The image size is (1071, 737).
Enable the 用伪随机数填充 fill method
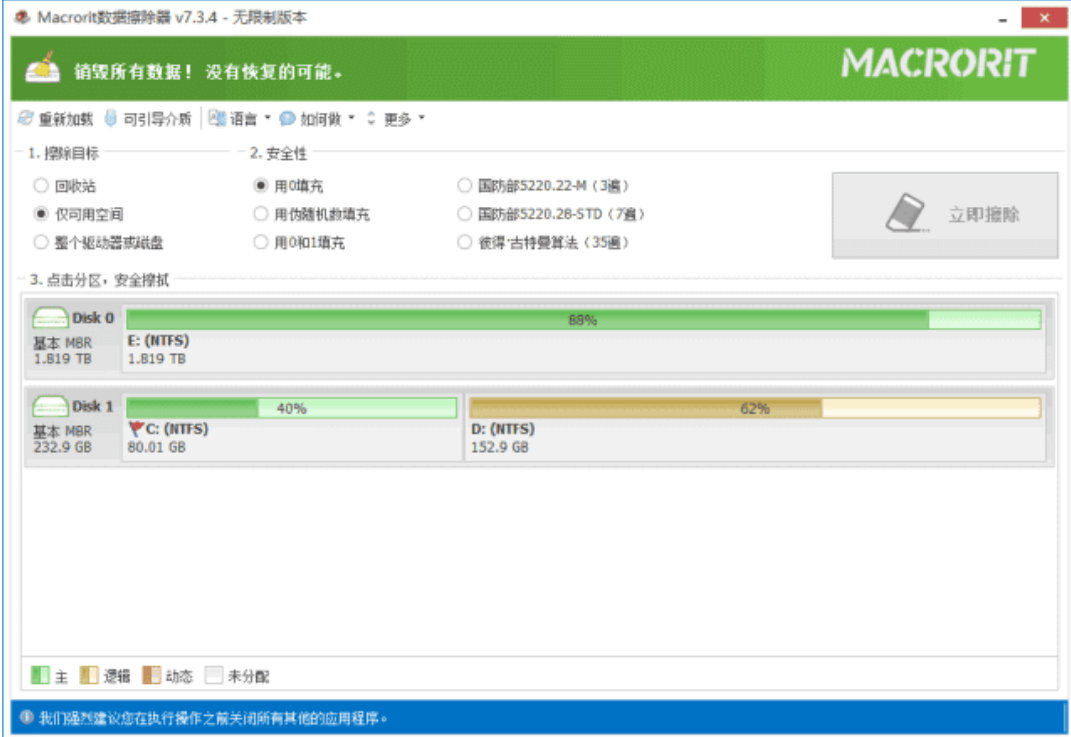coord(262,213)
